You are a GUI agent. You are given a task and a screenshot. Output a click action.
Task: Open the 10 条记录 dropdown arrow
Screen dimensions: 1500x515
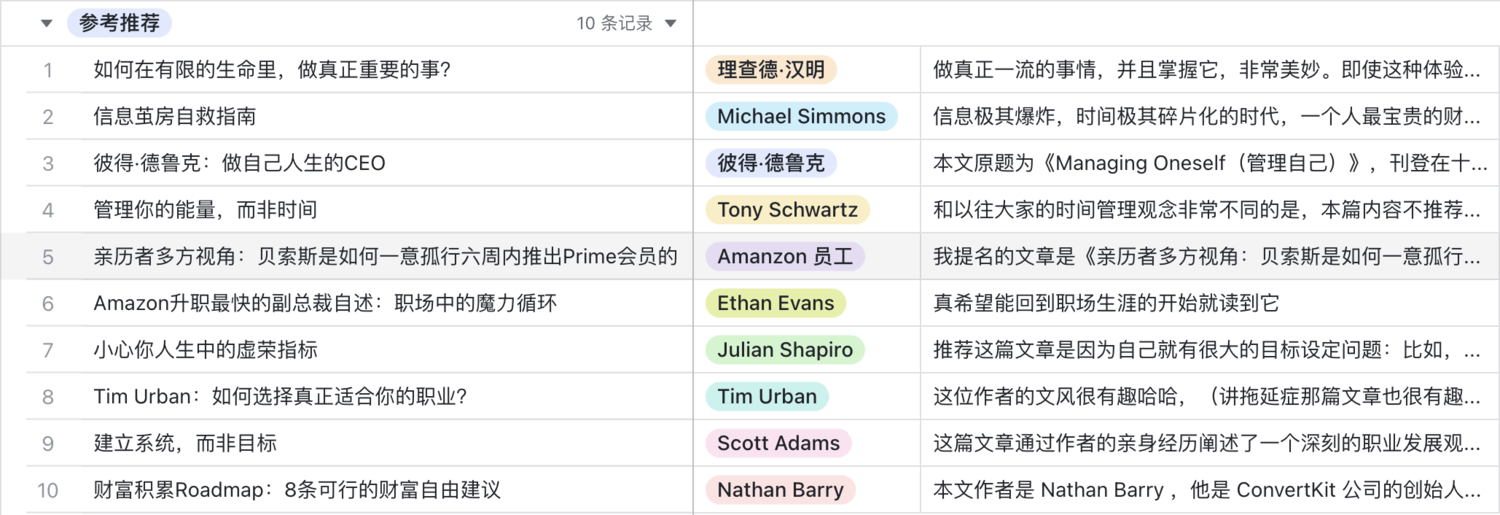671,24
